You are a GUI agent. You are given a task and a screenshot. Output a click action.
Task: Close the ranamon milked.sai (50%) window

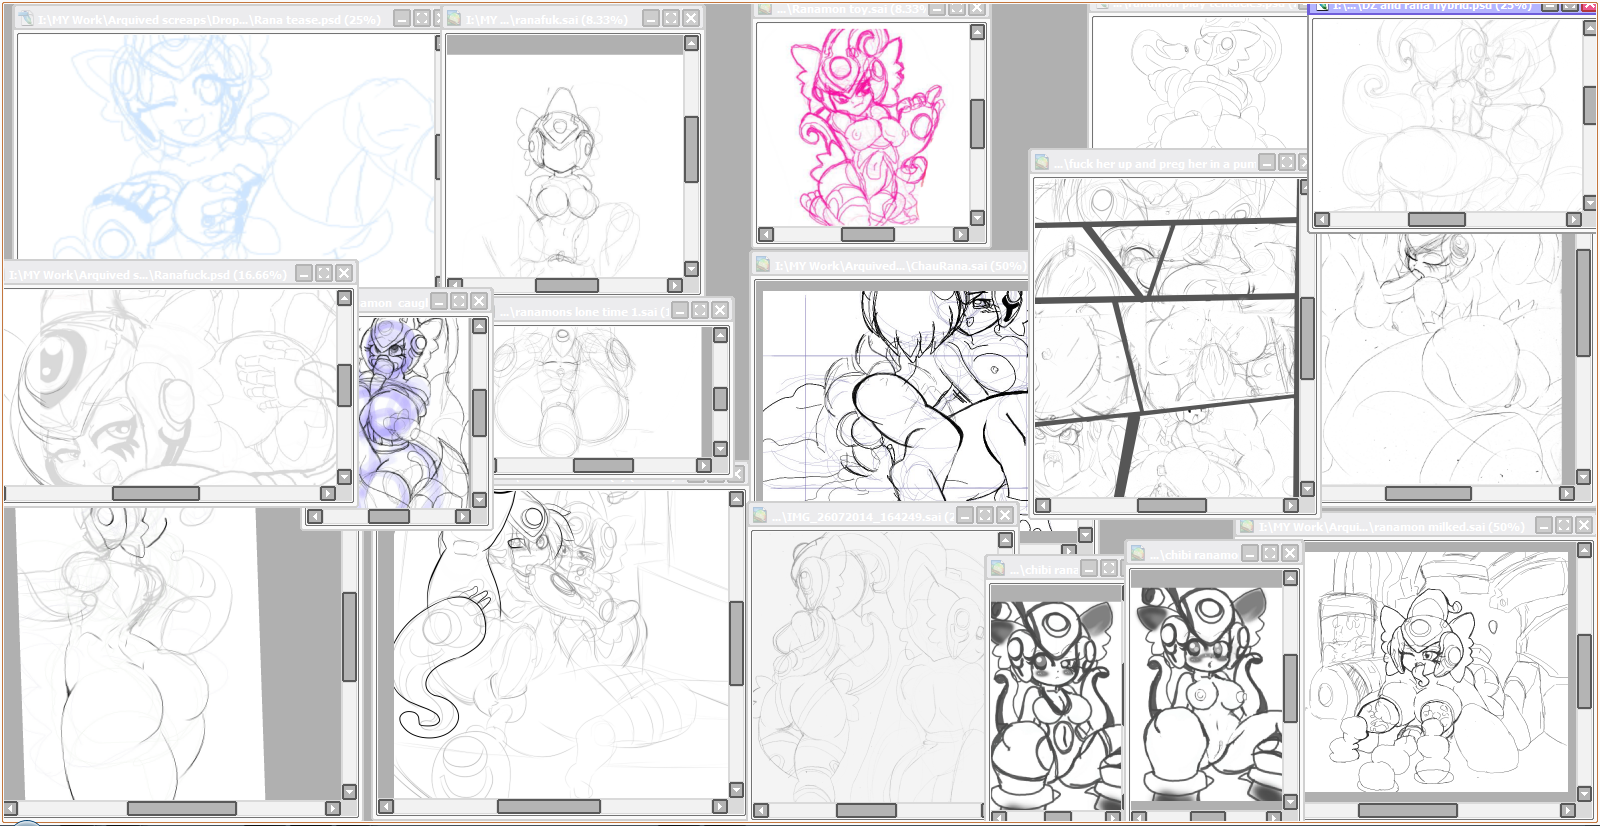coord(1584,525)
